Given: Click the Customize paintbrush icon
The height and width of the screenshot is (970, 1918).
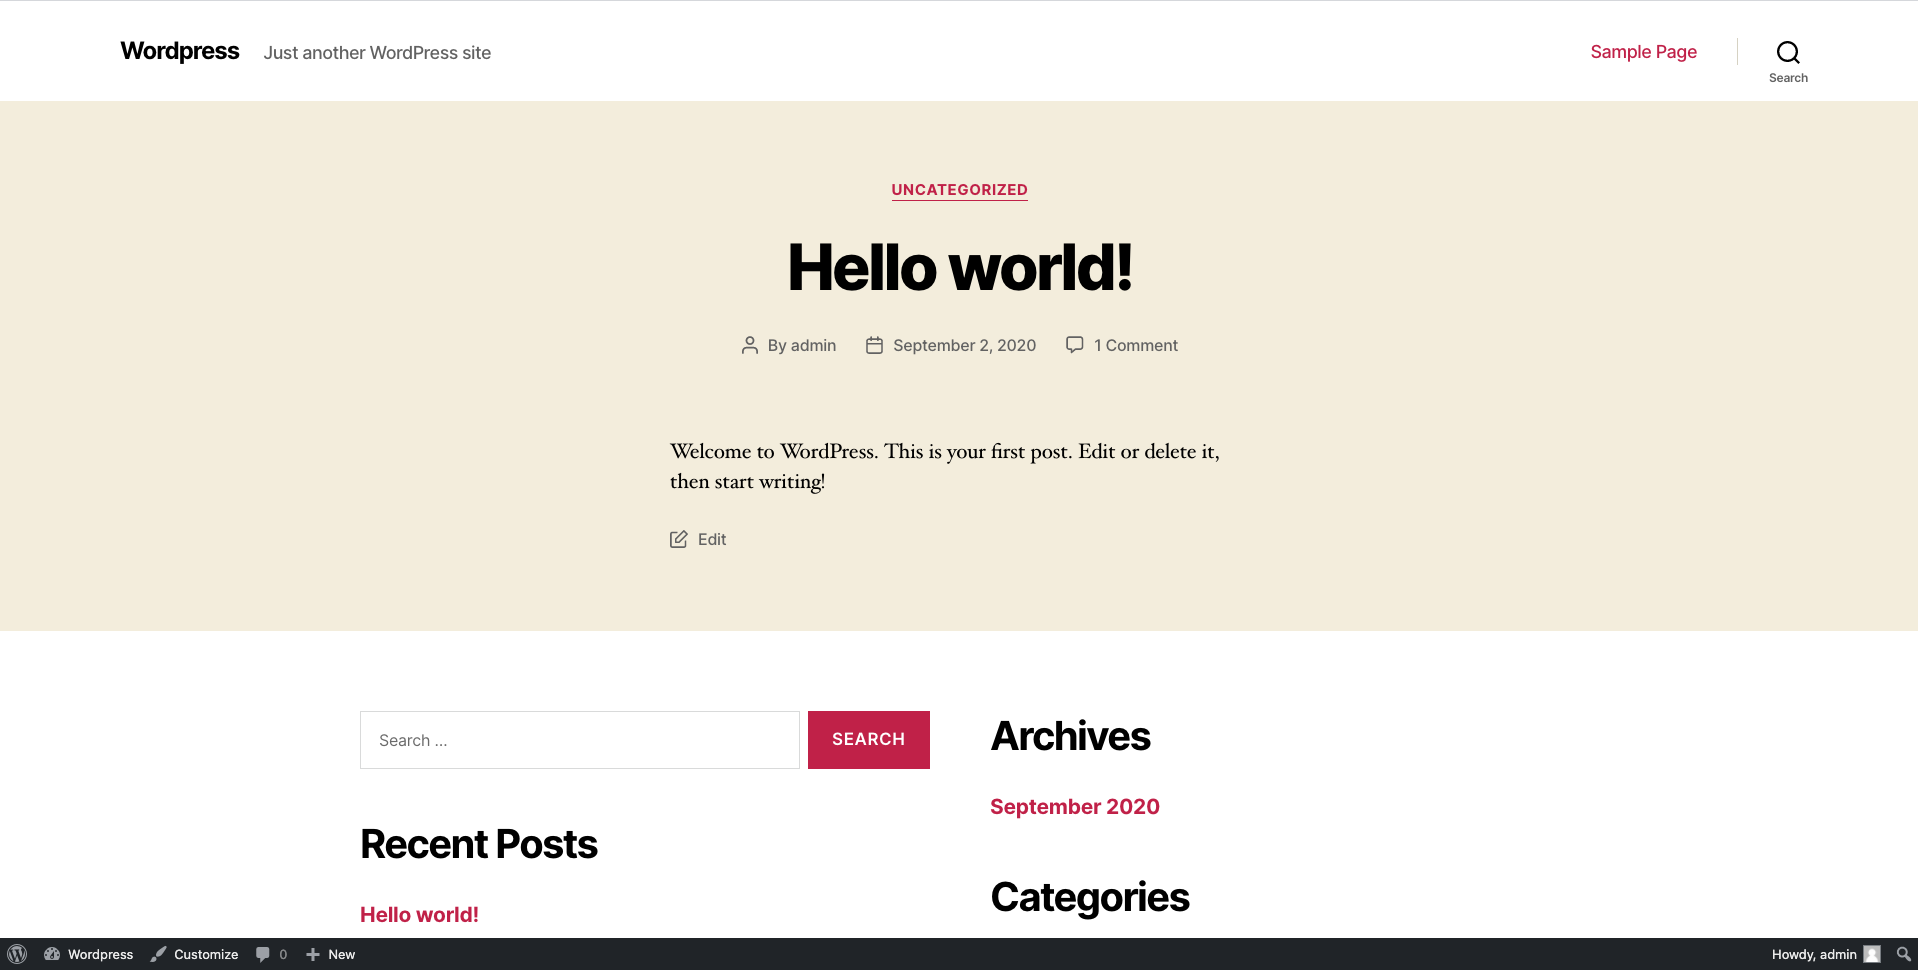Looking at the screenshot, I should (159, 954).
